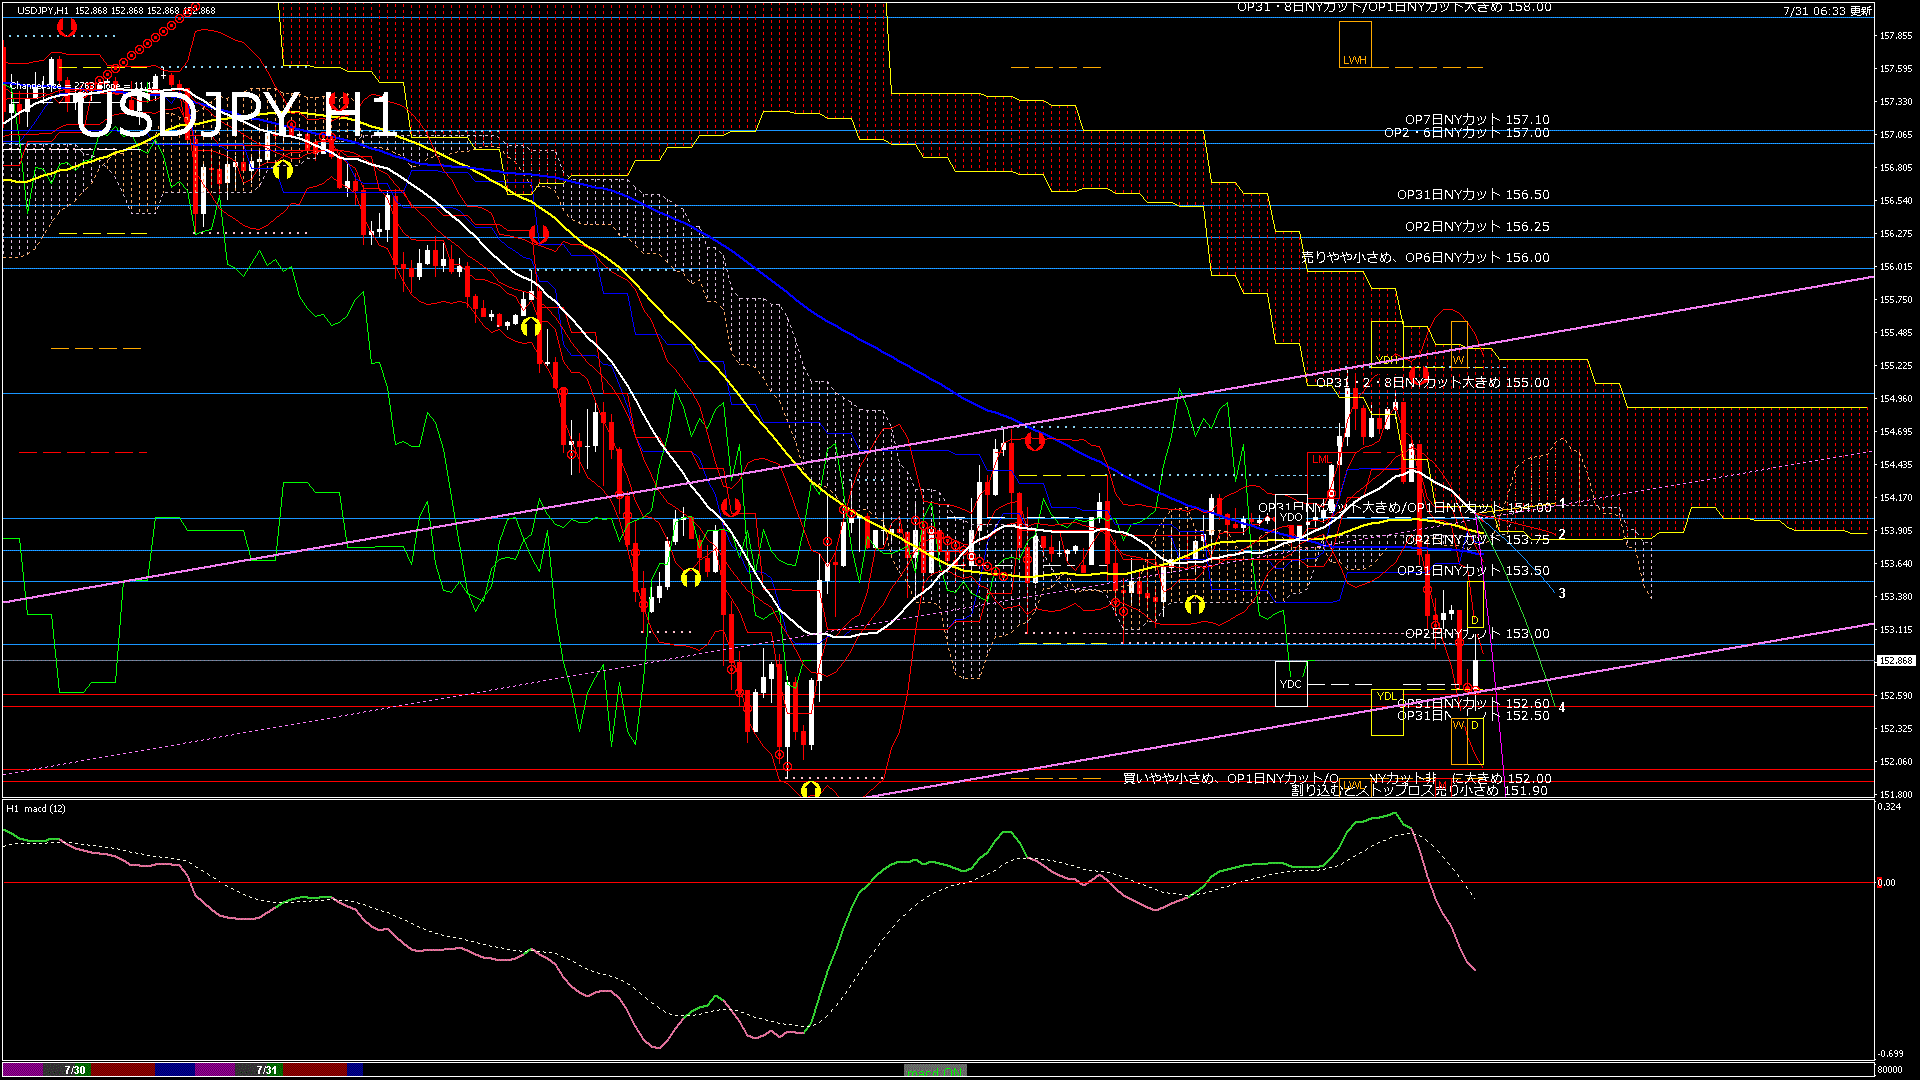Click the OP2日NYカット 153.00 label

(1477, 634)
